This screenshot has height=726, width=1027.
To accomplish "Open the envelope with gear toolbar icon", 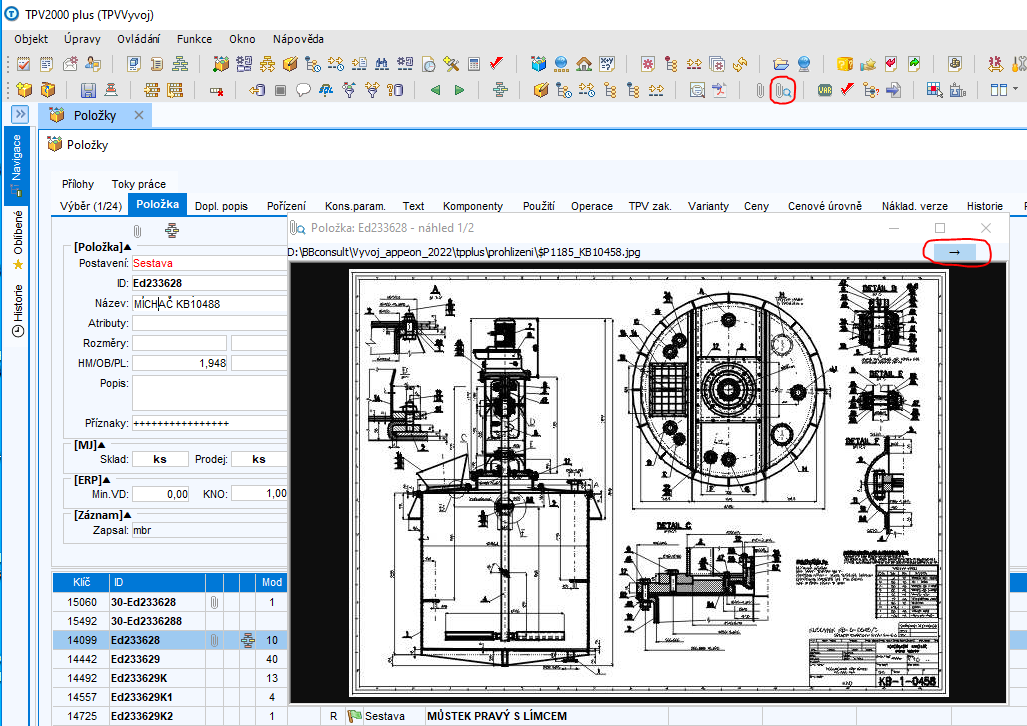I will click(x=70, y=64).
